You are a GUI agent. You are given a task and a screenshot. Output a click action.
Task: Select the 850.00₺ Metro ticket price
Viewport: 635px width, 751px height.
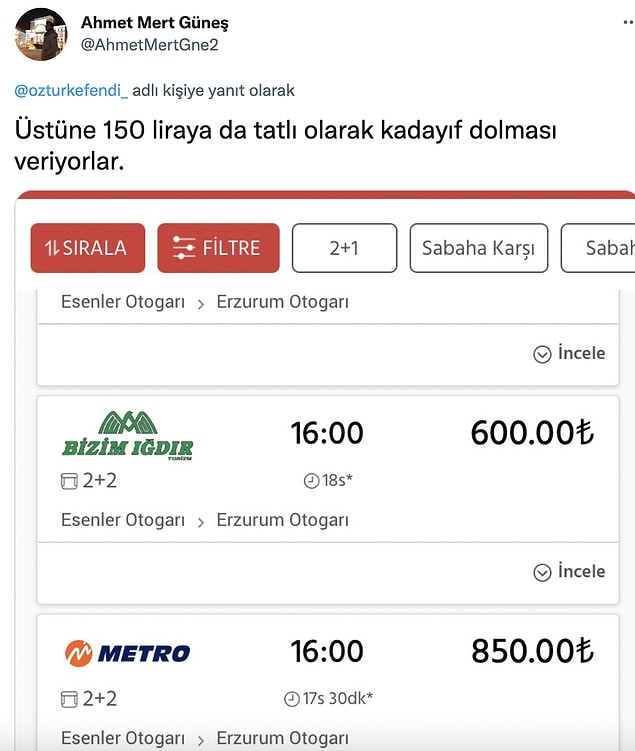(x=532, y=651)
